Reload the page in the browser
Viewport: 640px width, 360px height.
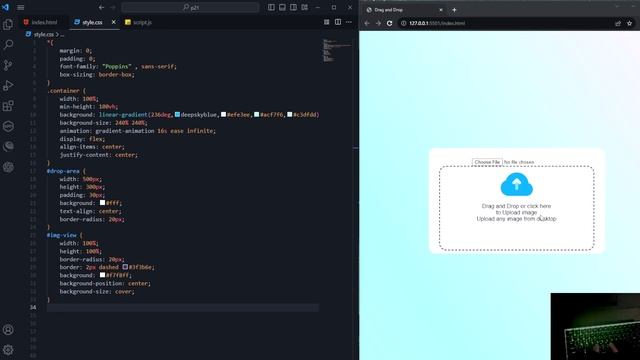[389, 23]
